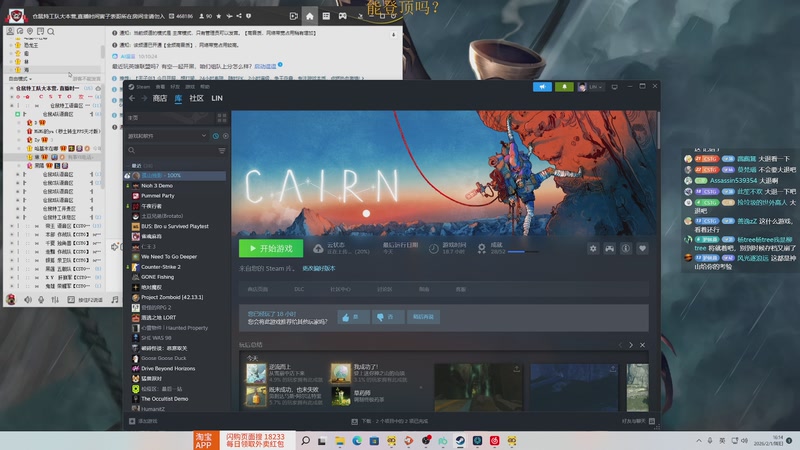Viewport: 800px width, 450px height.
Task: Go back with Steam's back arrow
Action: click(x=132, y=98)
